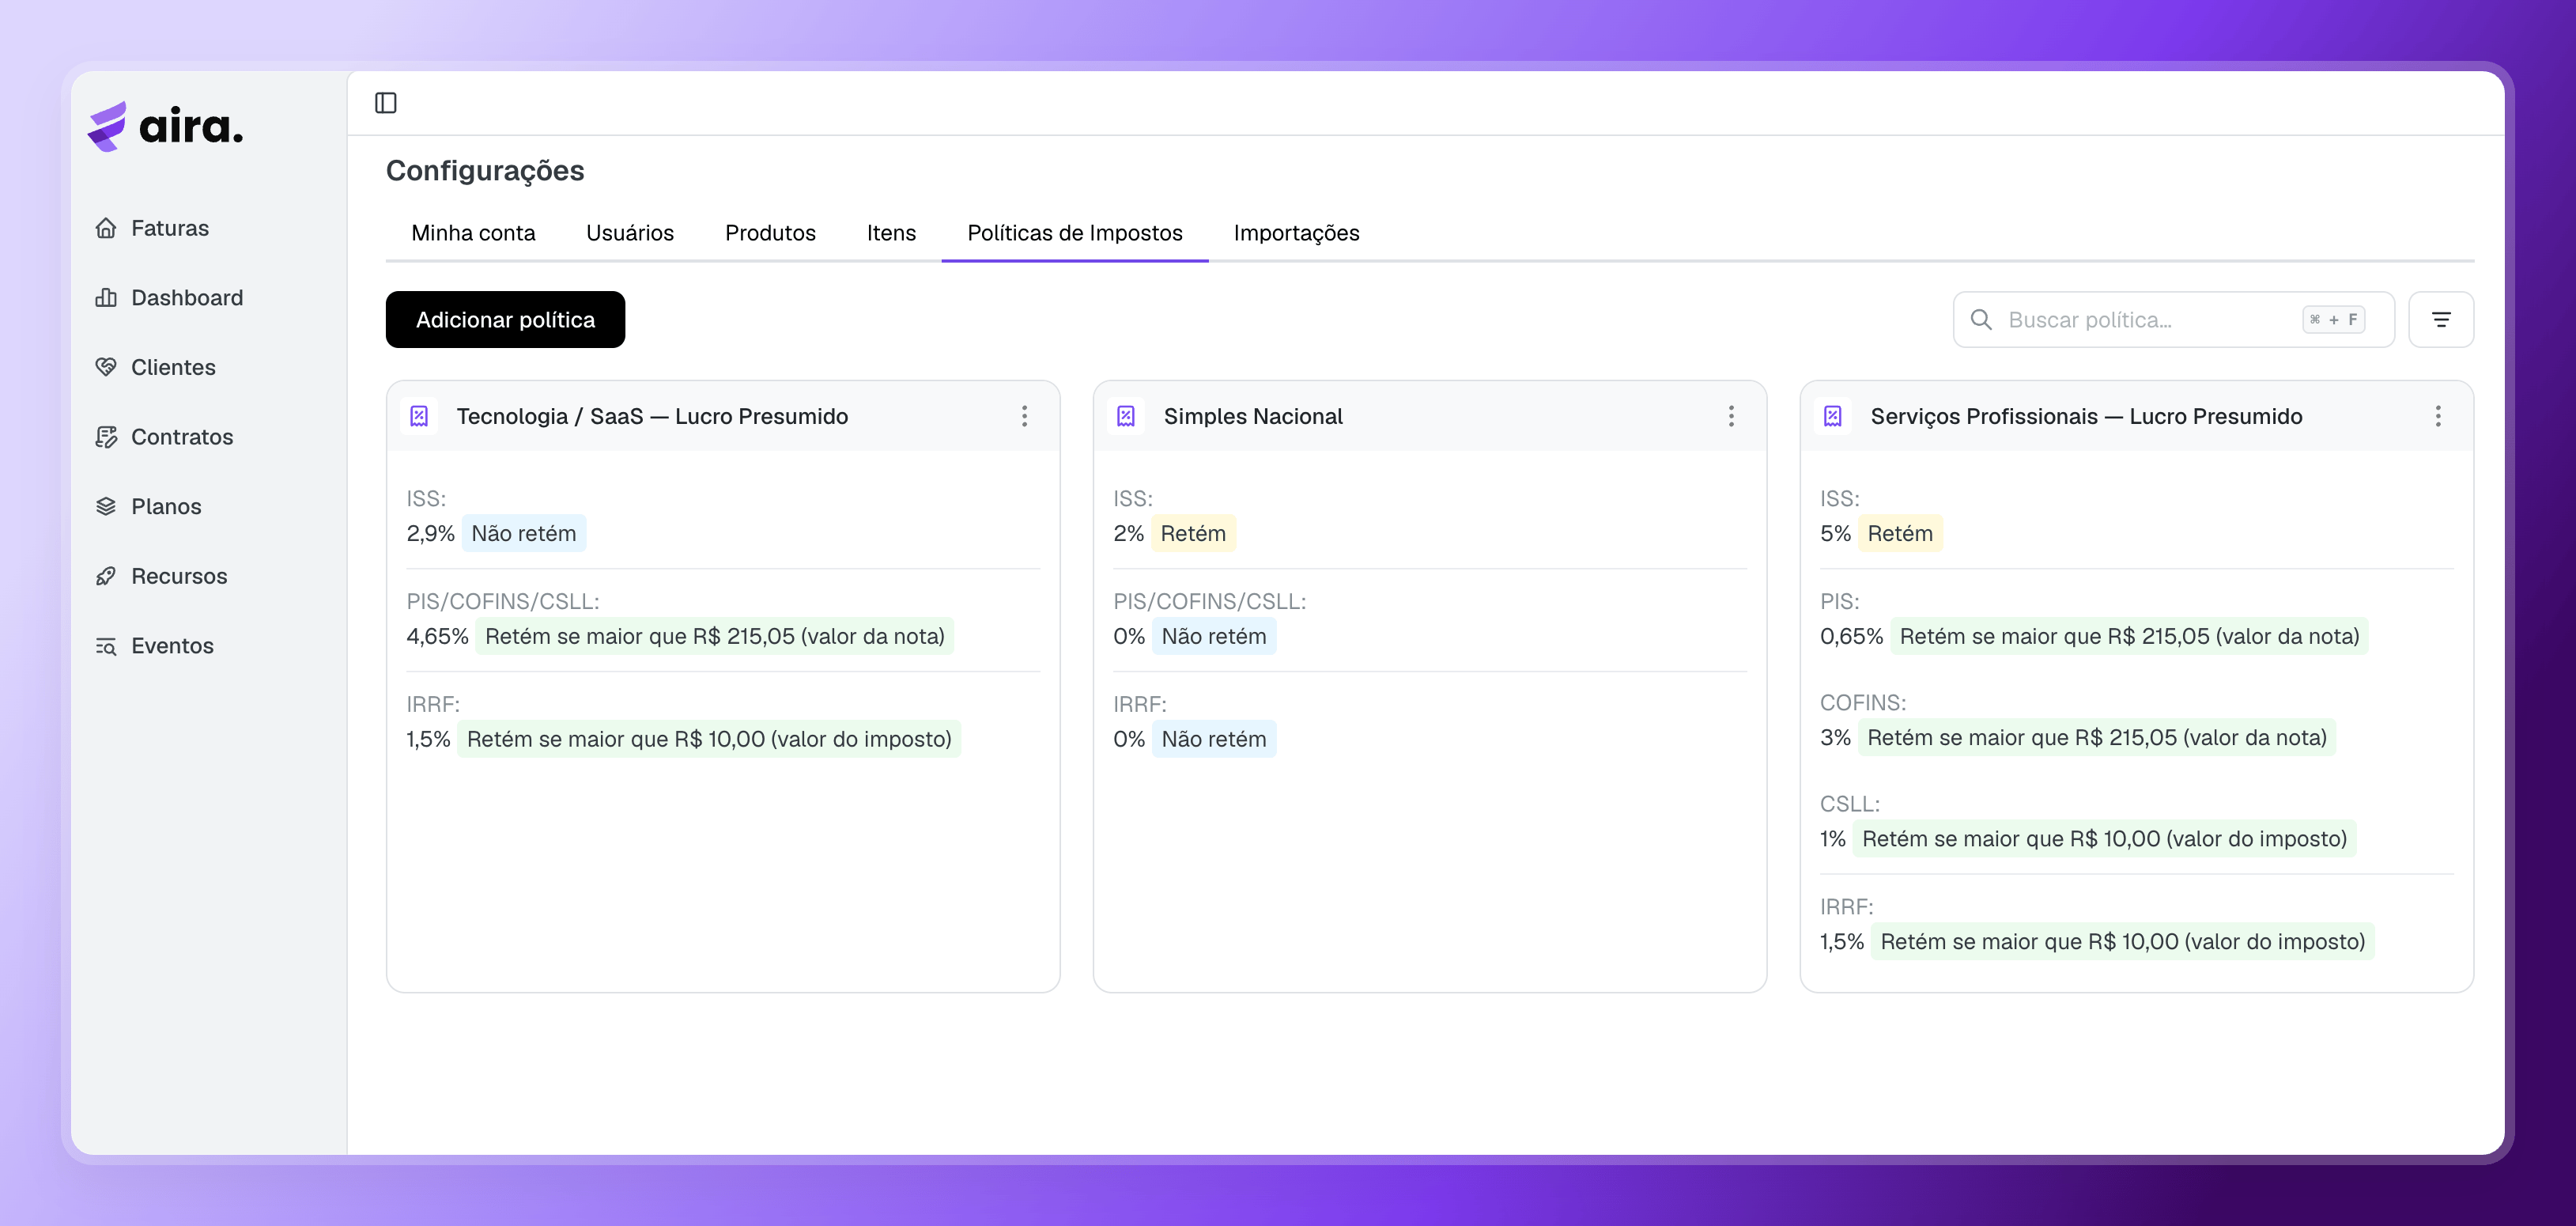The height and width of the screenshot is (1226, 2576).
Task: Open the Eventos page
Action: pyautogui.click(x=172, y=646)
